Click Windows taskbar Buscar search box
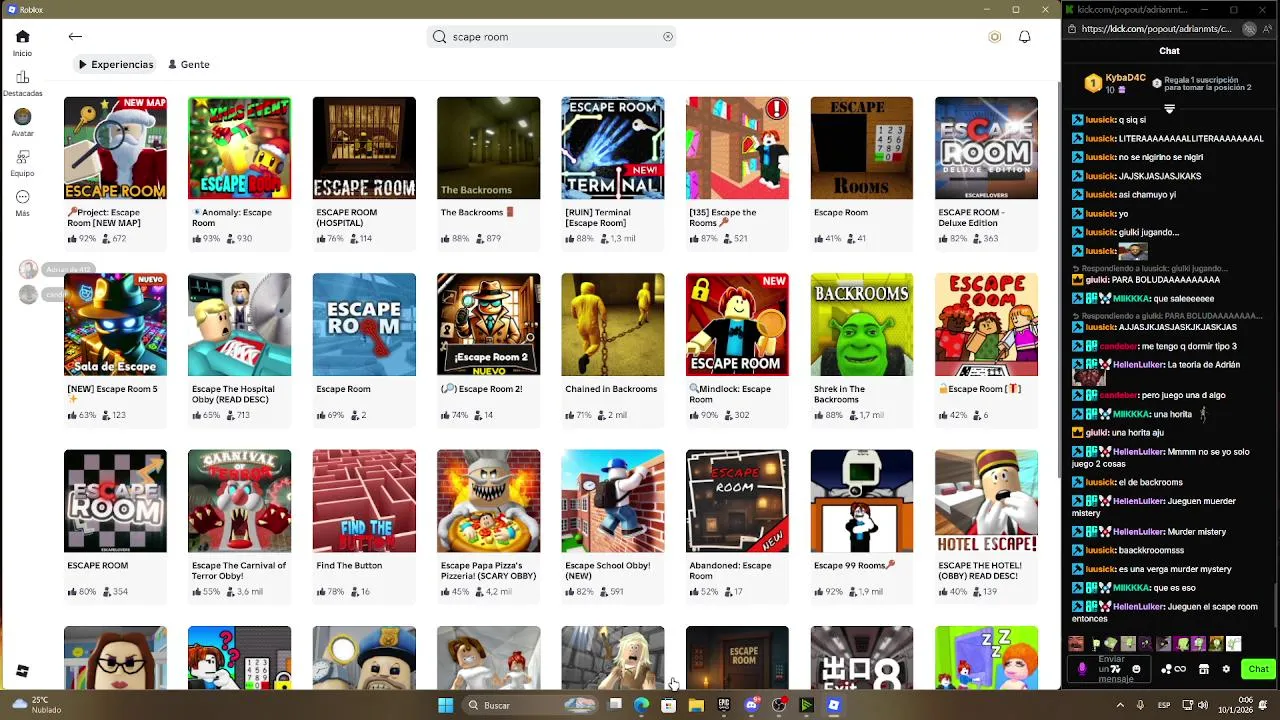Image resolution: width=1280 pixels, height=720 pixels. click(x=528, y=705)
